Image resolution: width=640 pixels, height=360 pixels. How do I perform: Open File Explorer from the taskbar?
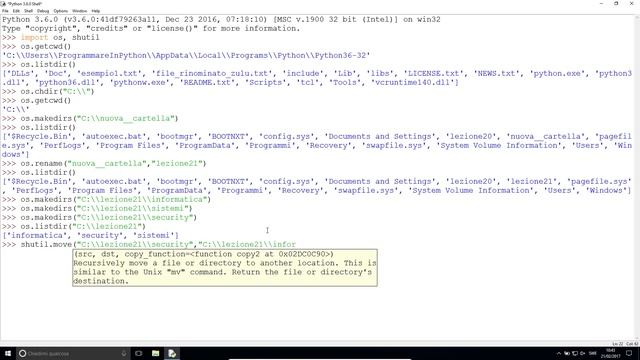point(156,353)
